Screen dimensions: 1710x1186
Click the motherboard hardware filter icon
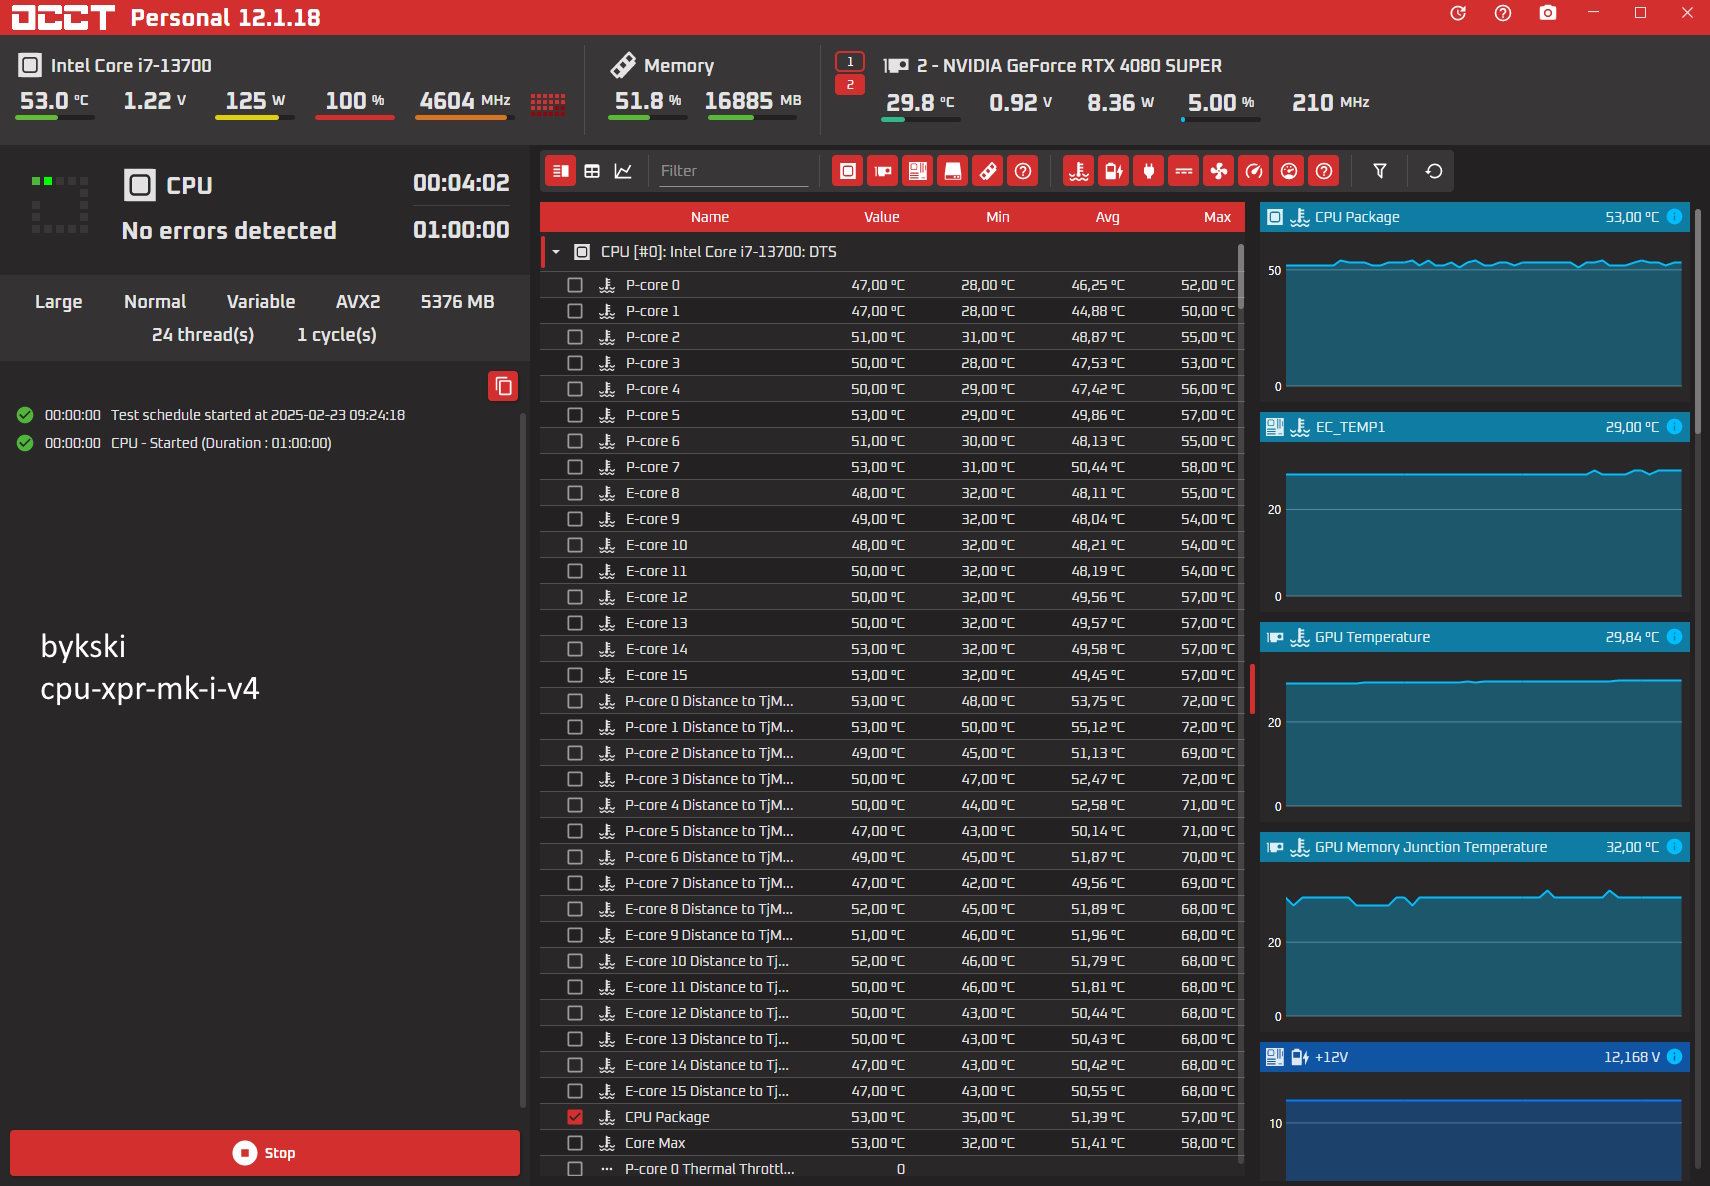(918, 171)
